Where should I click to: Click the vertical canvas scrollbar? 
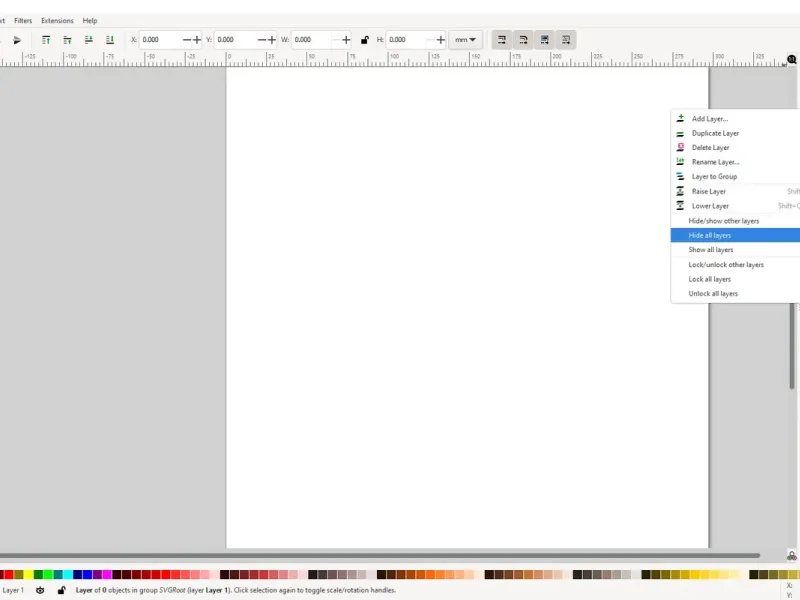[792, 346]
